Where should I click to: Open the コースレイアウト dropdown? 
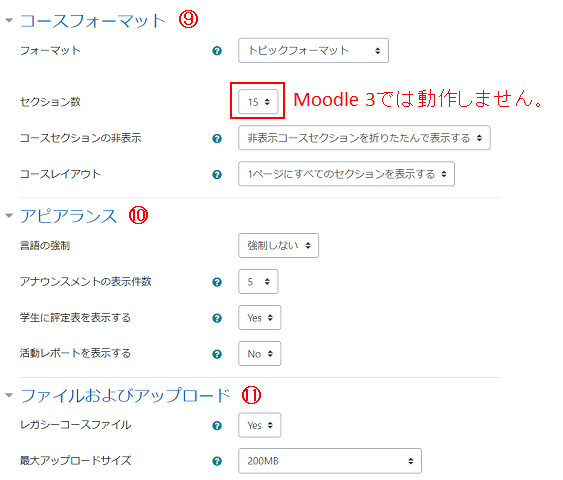coord(346,174)
